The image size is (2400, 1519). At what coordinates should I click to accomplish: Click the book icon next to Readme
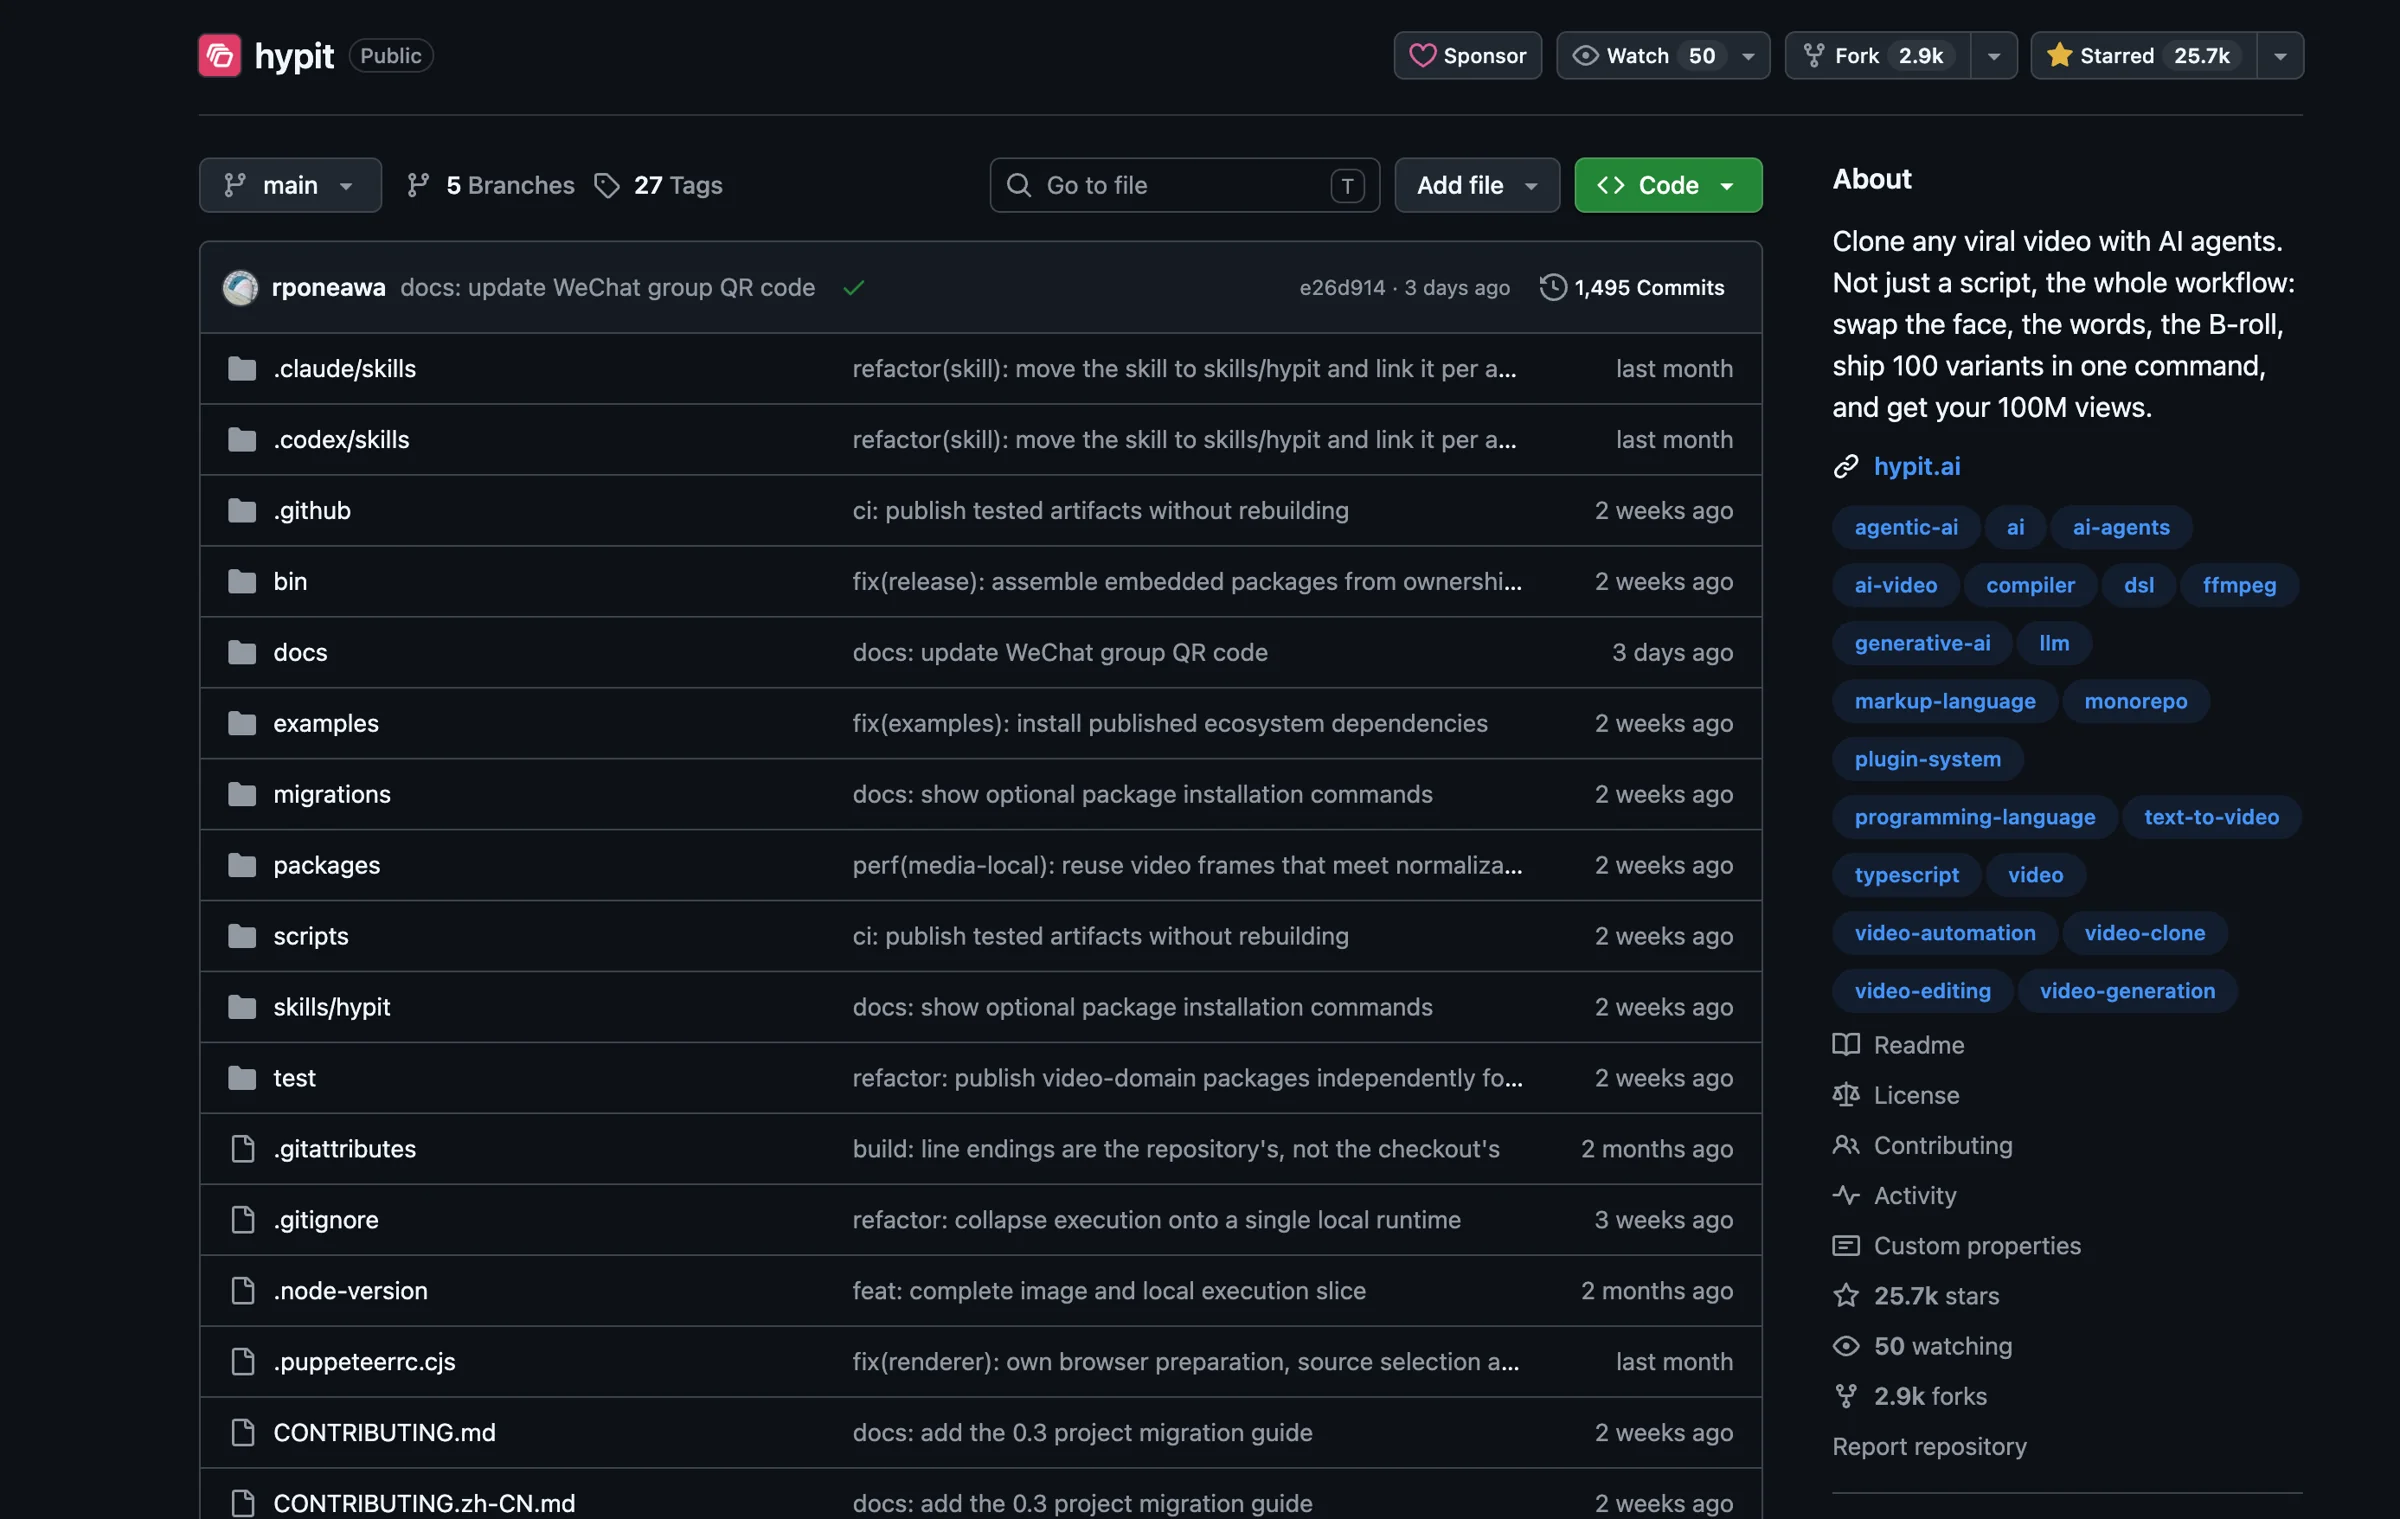1845,1045
